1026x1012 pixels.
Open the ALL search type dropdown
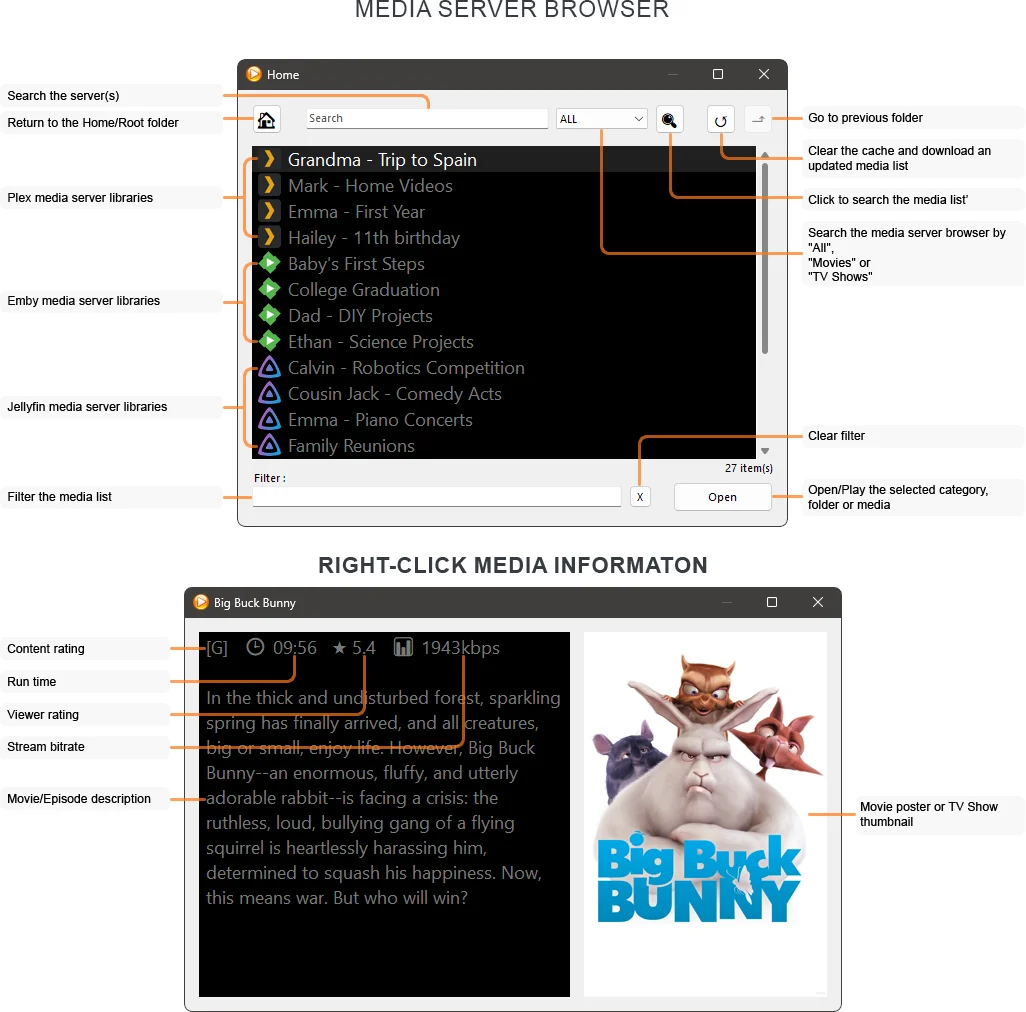click(601, 118)
